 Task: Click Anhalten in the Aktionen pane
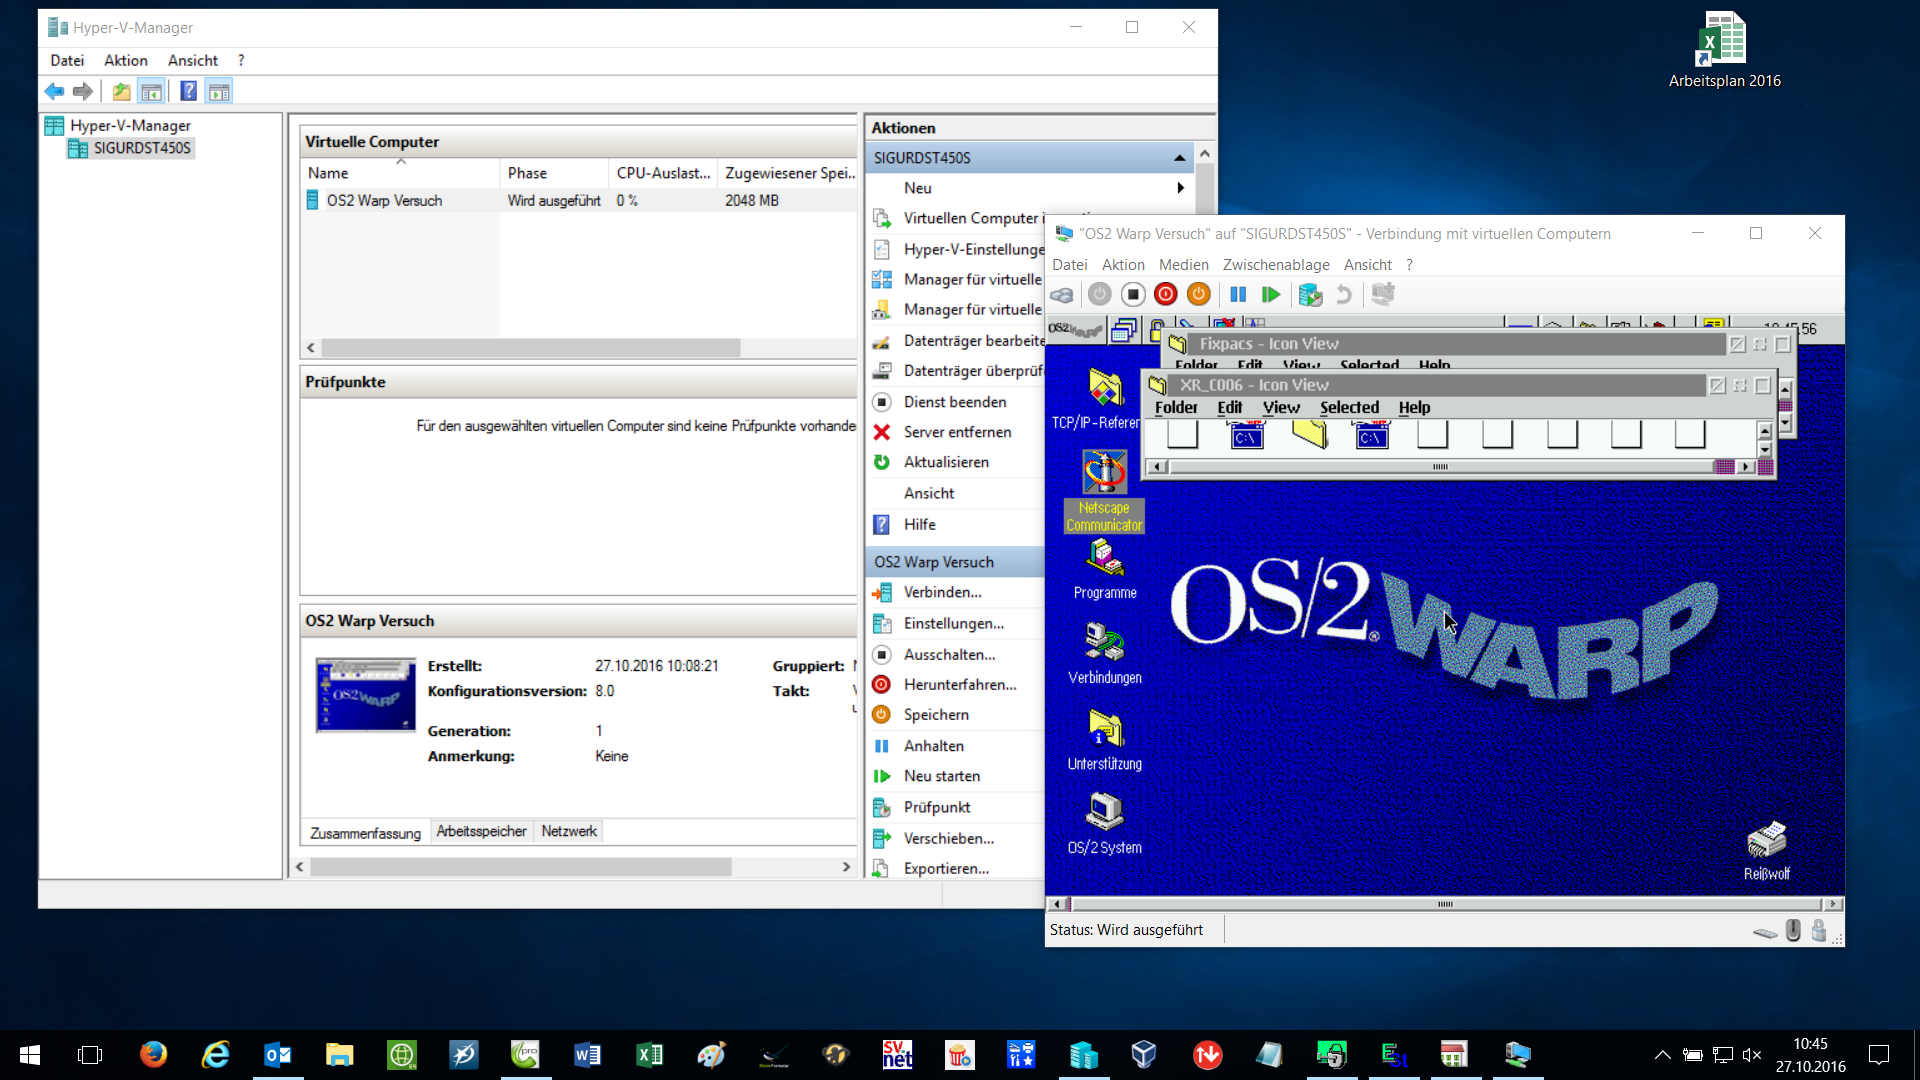click(933, 745)
